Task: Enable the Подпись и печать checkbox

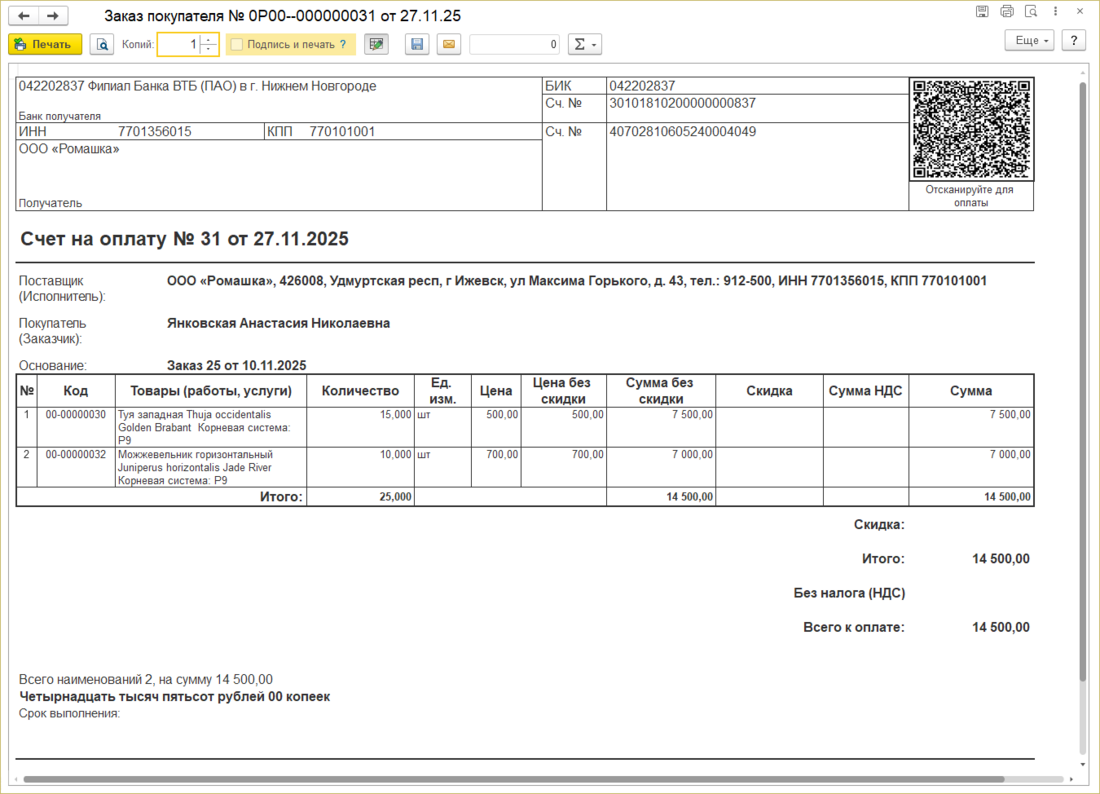Action: (237, 44)
